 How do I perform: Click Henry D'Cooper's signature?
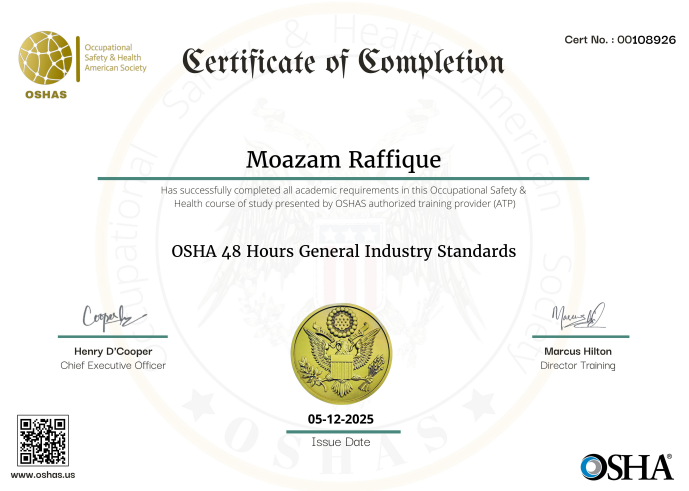[113, 317]
